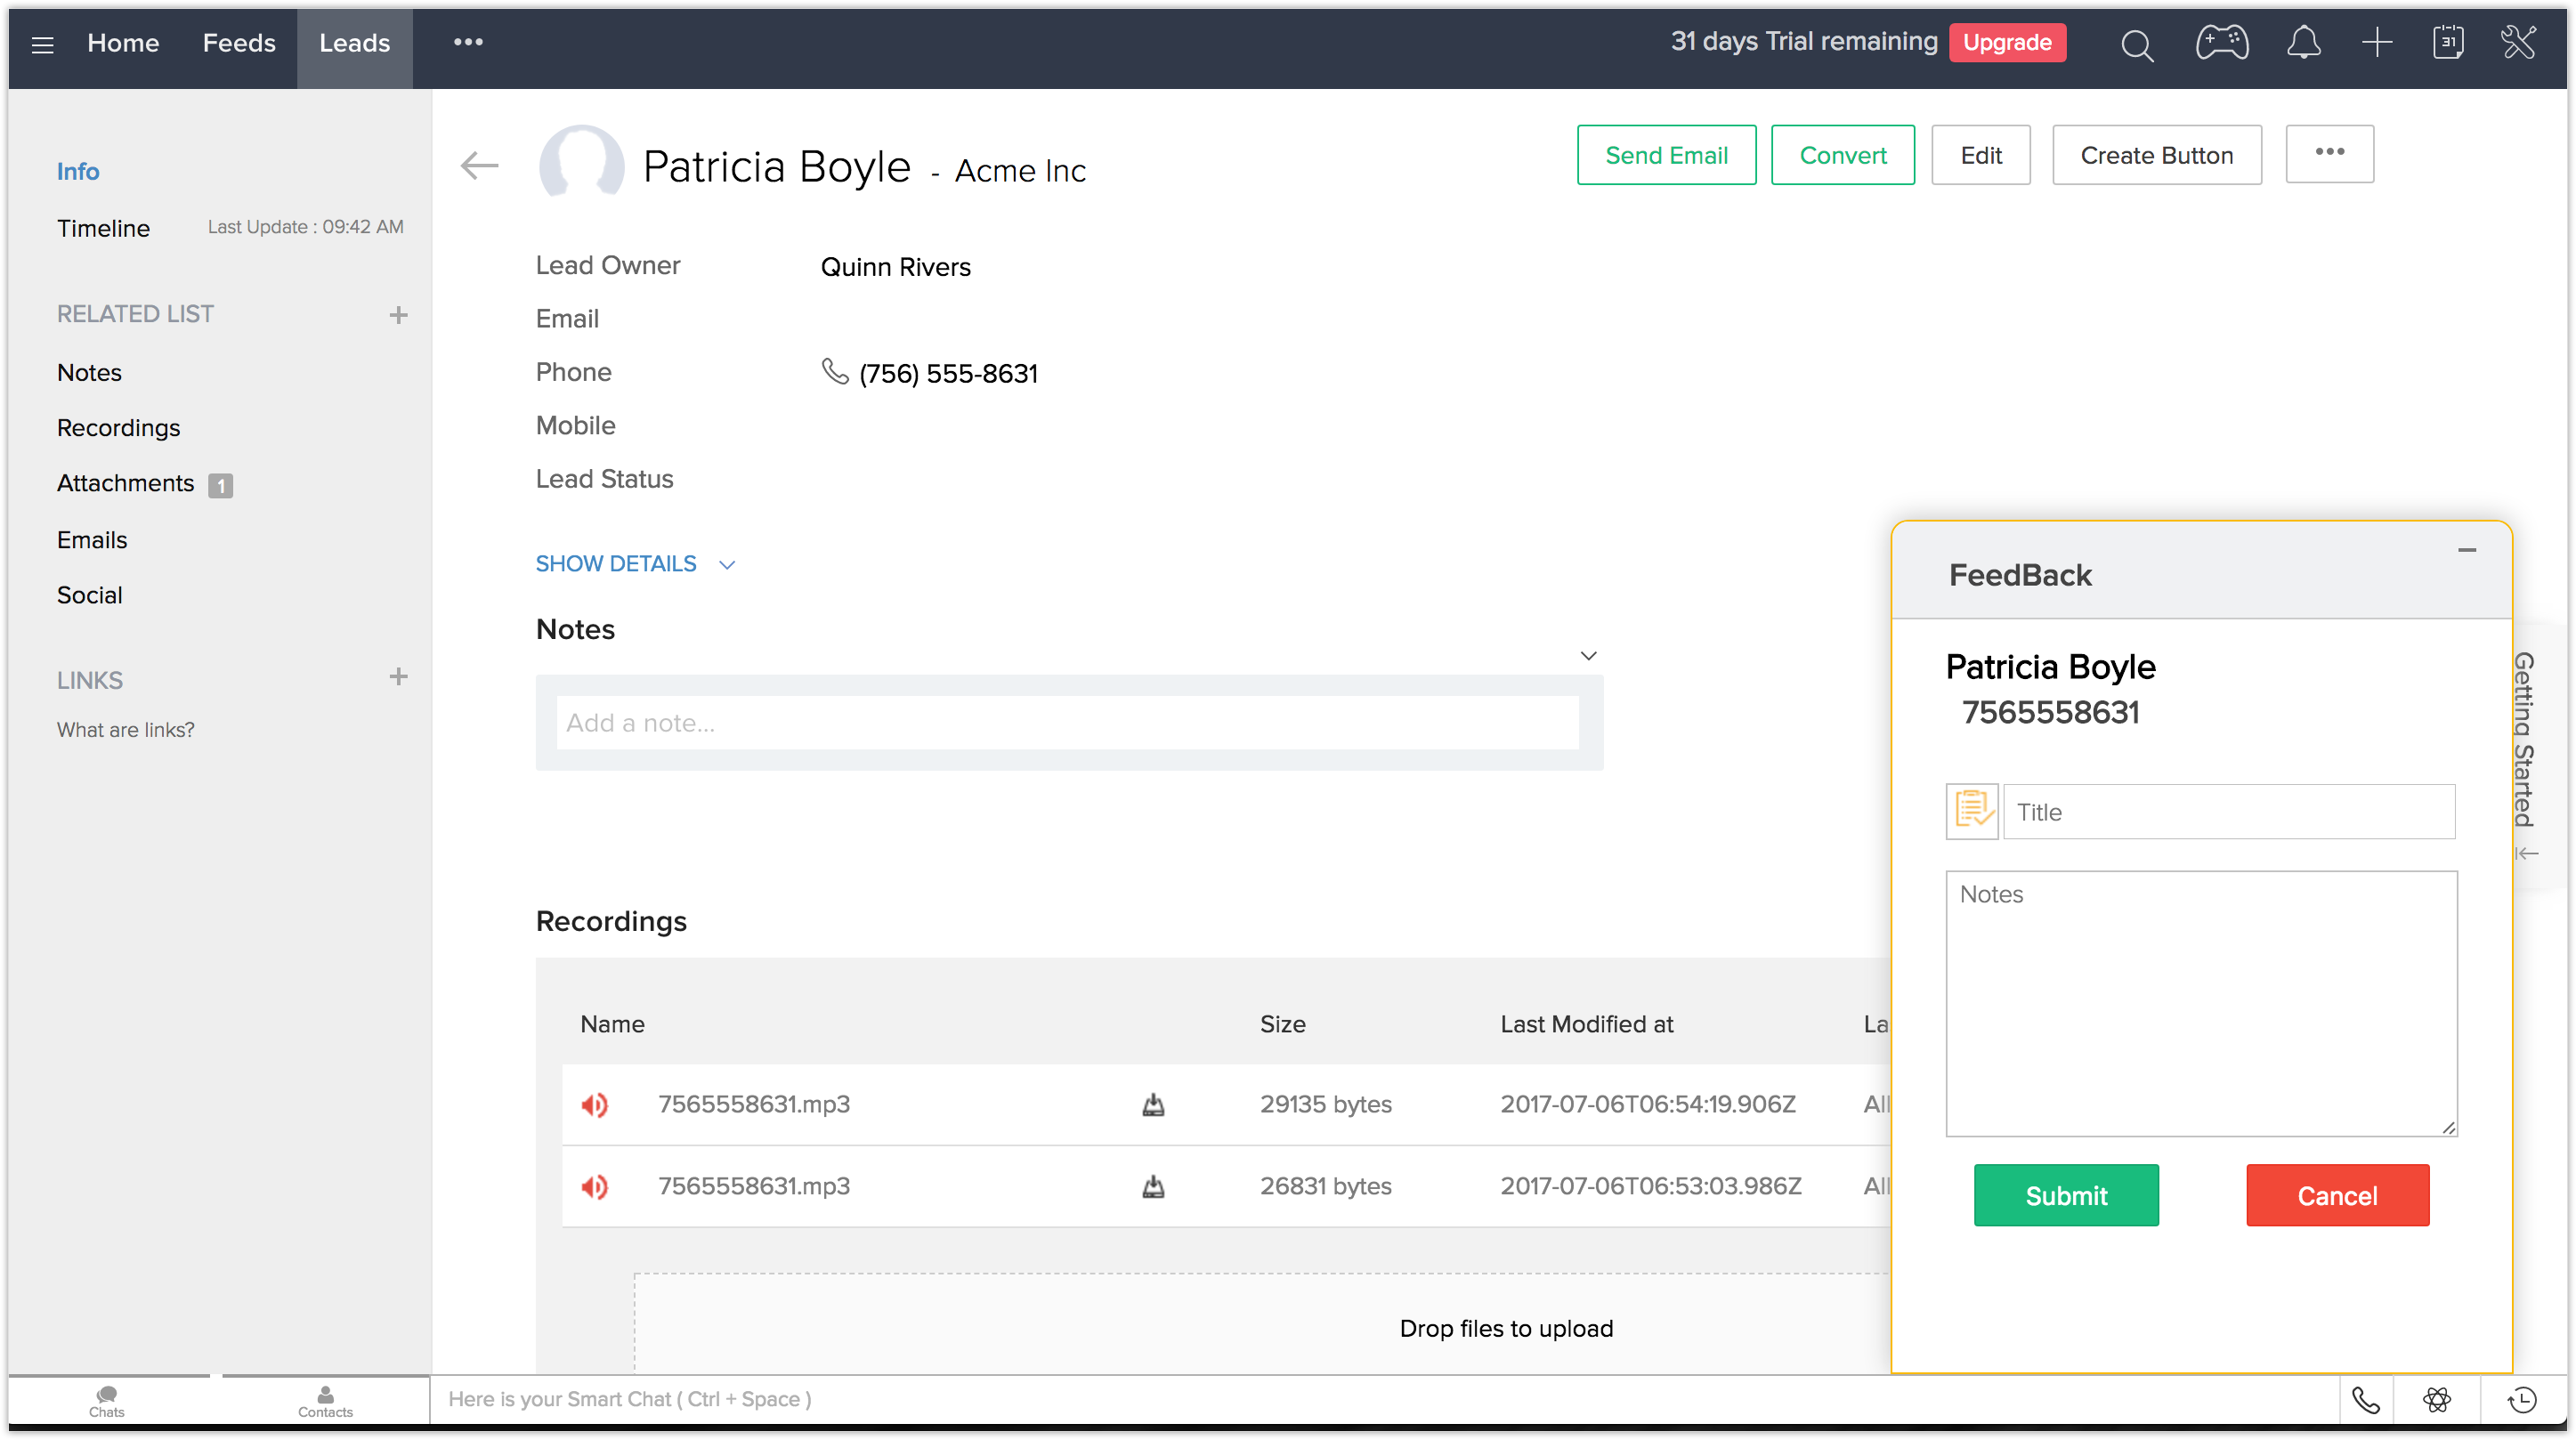Click the phone icon in bottom bar
This screenshot has height=1440, width=2576.
coord(2366,1400)
